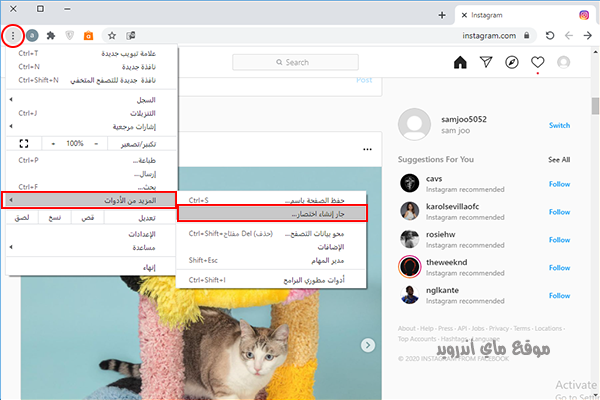The height and width of the screenshot is (400, 600).
Task: Click the post options three dots
Action: 367,149
